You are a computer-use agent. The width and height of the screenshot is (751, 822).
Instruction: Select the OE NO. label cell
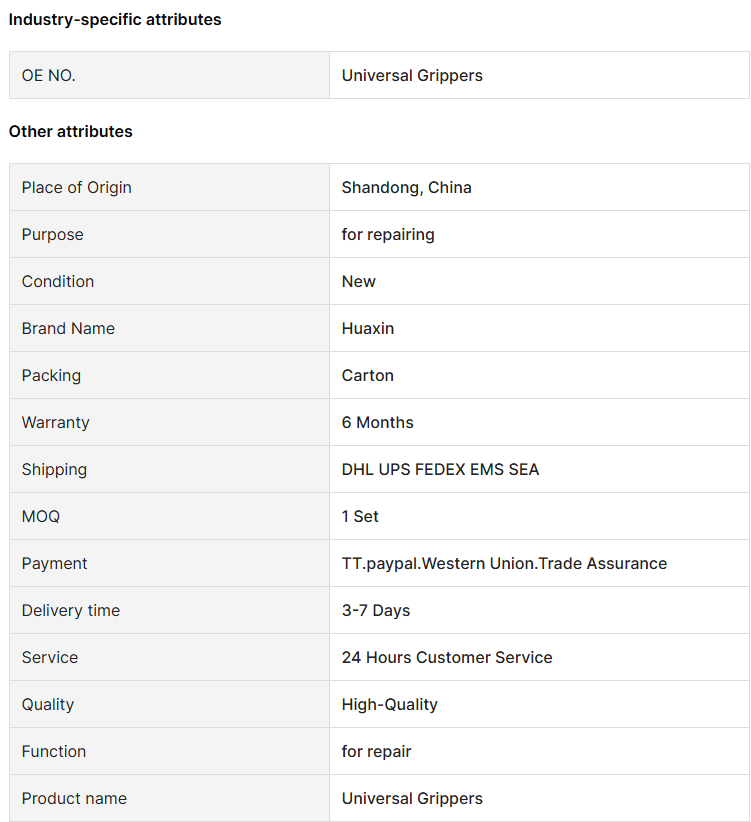tap(169, 75)
